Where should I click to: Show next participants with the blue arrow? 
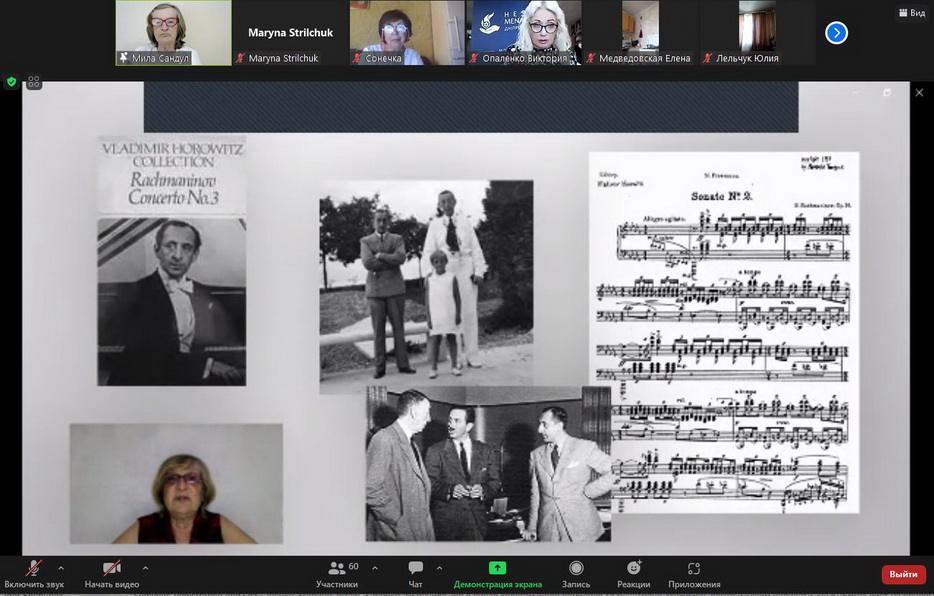(836, 33)
